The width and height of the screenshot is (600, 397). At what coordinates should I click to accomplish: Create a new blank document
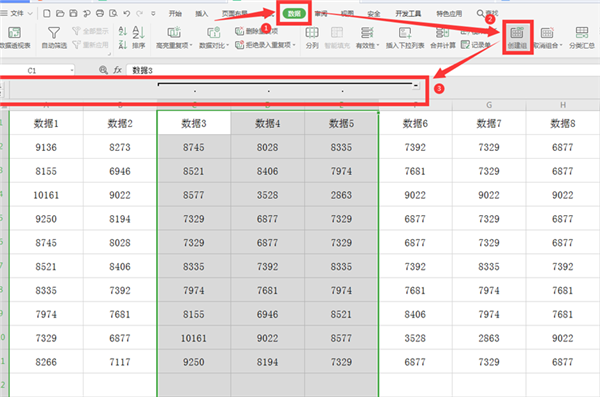47,13
